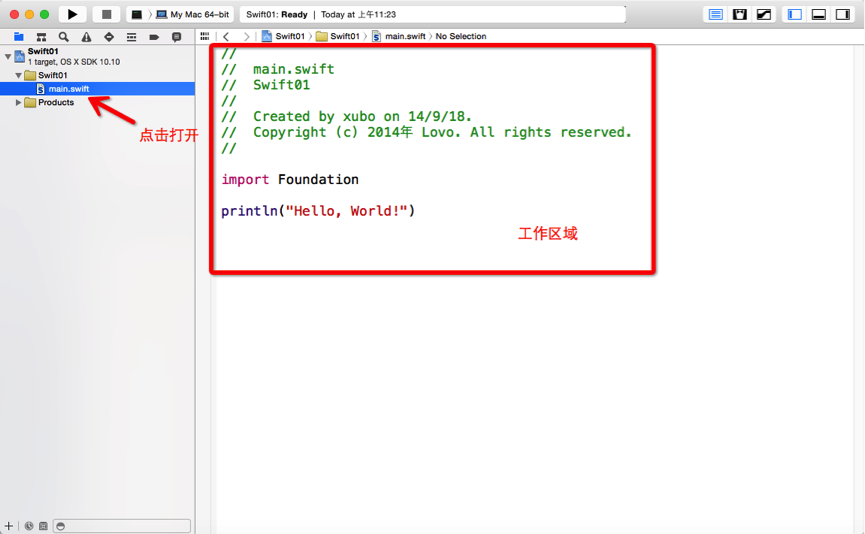Image resolution: width=865 pixels, height=534 pixels.
Task: Click the main.swift comment line in editor
Action: click(x=277, y=69)
